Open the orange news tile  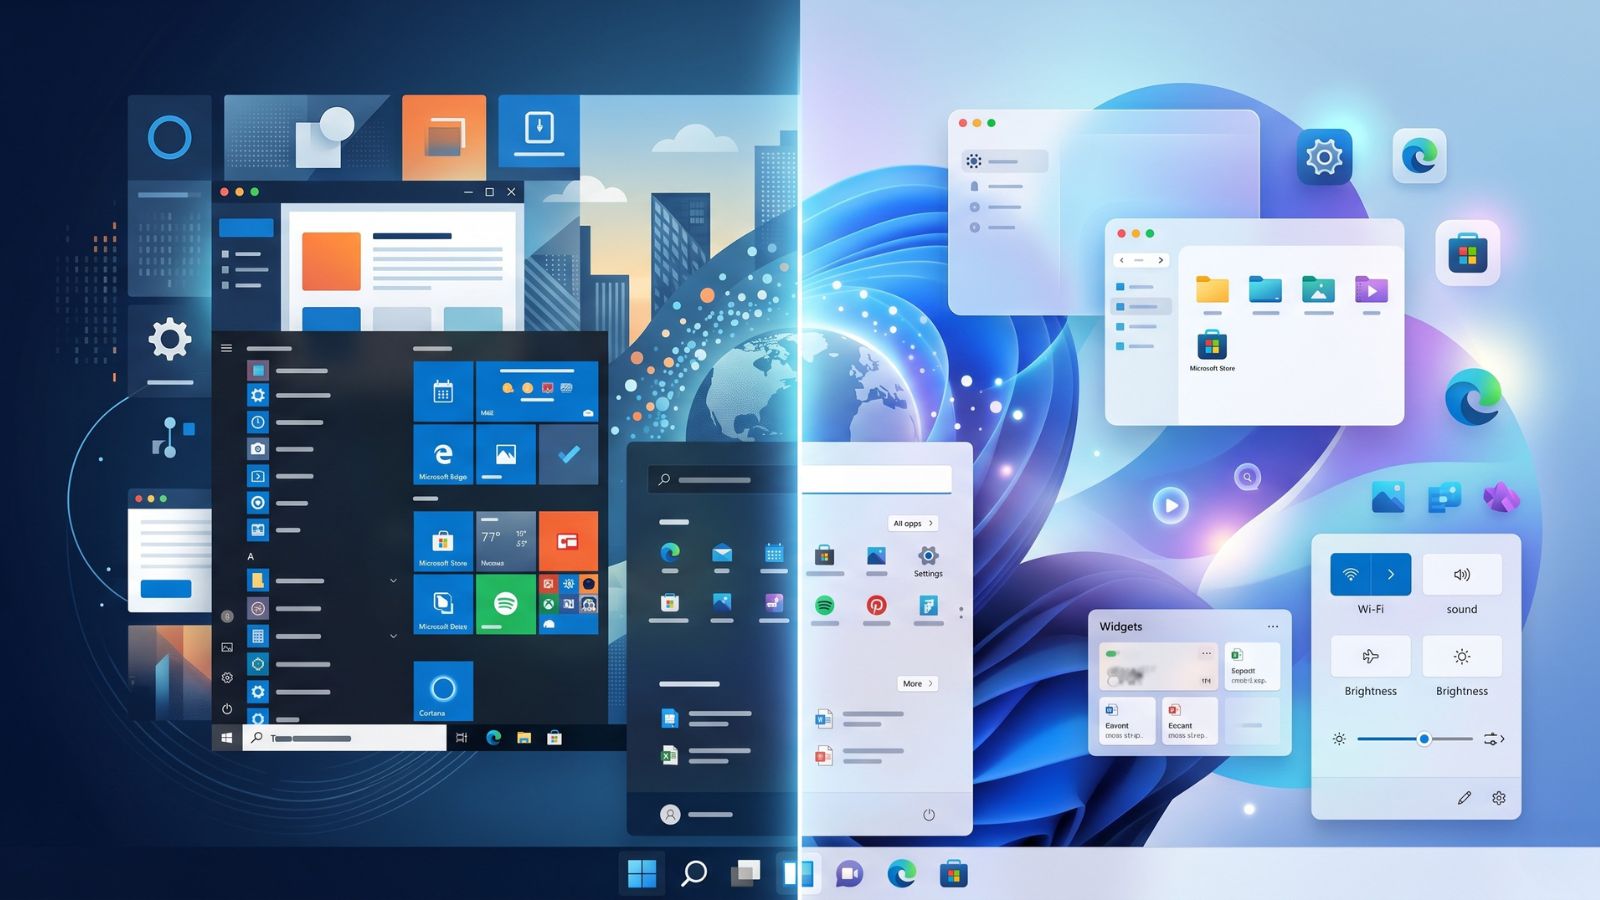568,541
